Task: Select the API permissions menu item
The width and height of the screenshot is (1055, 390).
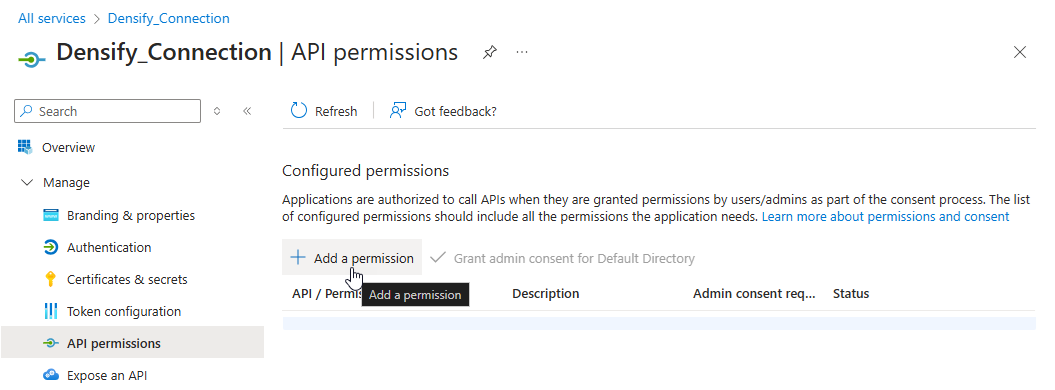Action: click(133, 343)
